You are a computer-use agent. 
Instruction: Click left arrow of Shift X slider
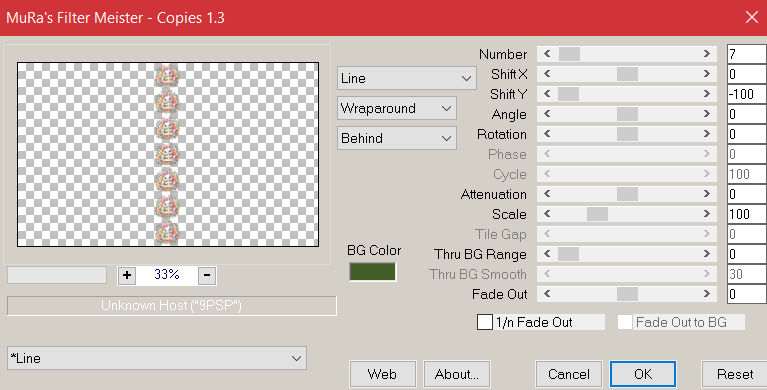(547, 74)
